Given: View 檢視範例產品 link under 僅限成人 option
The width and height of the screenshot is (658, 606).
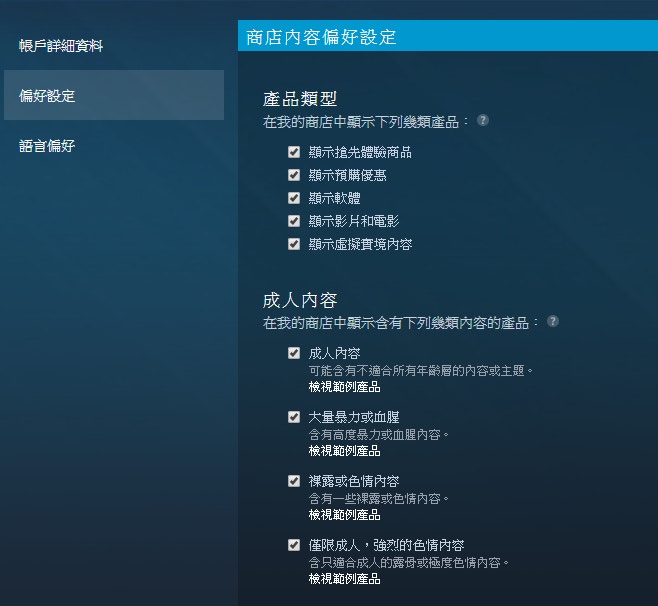Looking at the screenshot, I should tap(344, 578).
